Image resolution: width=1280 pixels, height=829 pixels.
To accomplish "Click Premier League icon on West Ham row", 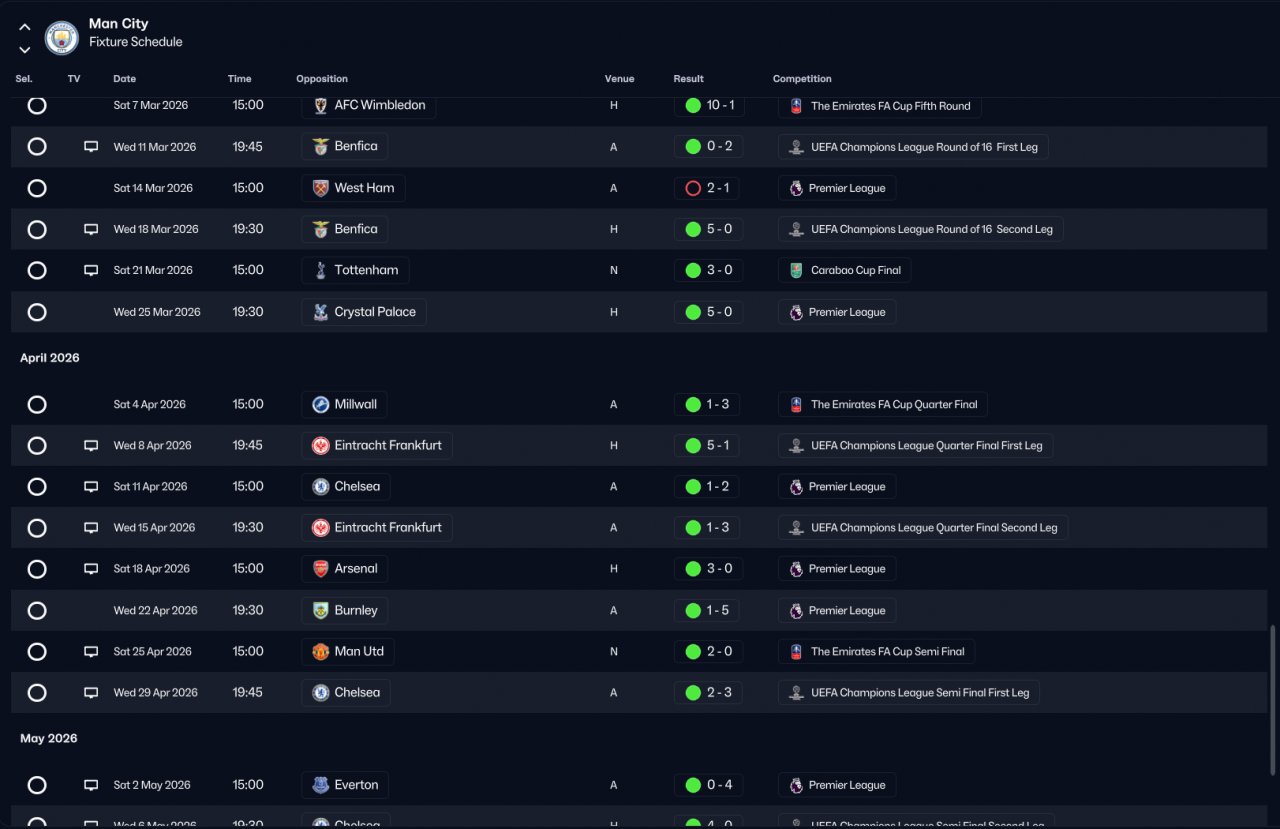I will pyautogui.click(x=796, y=188).
